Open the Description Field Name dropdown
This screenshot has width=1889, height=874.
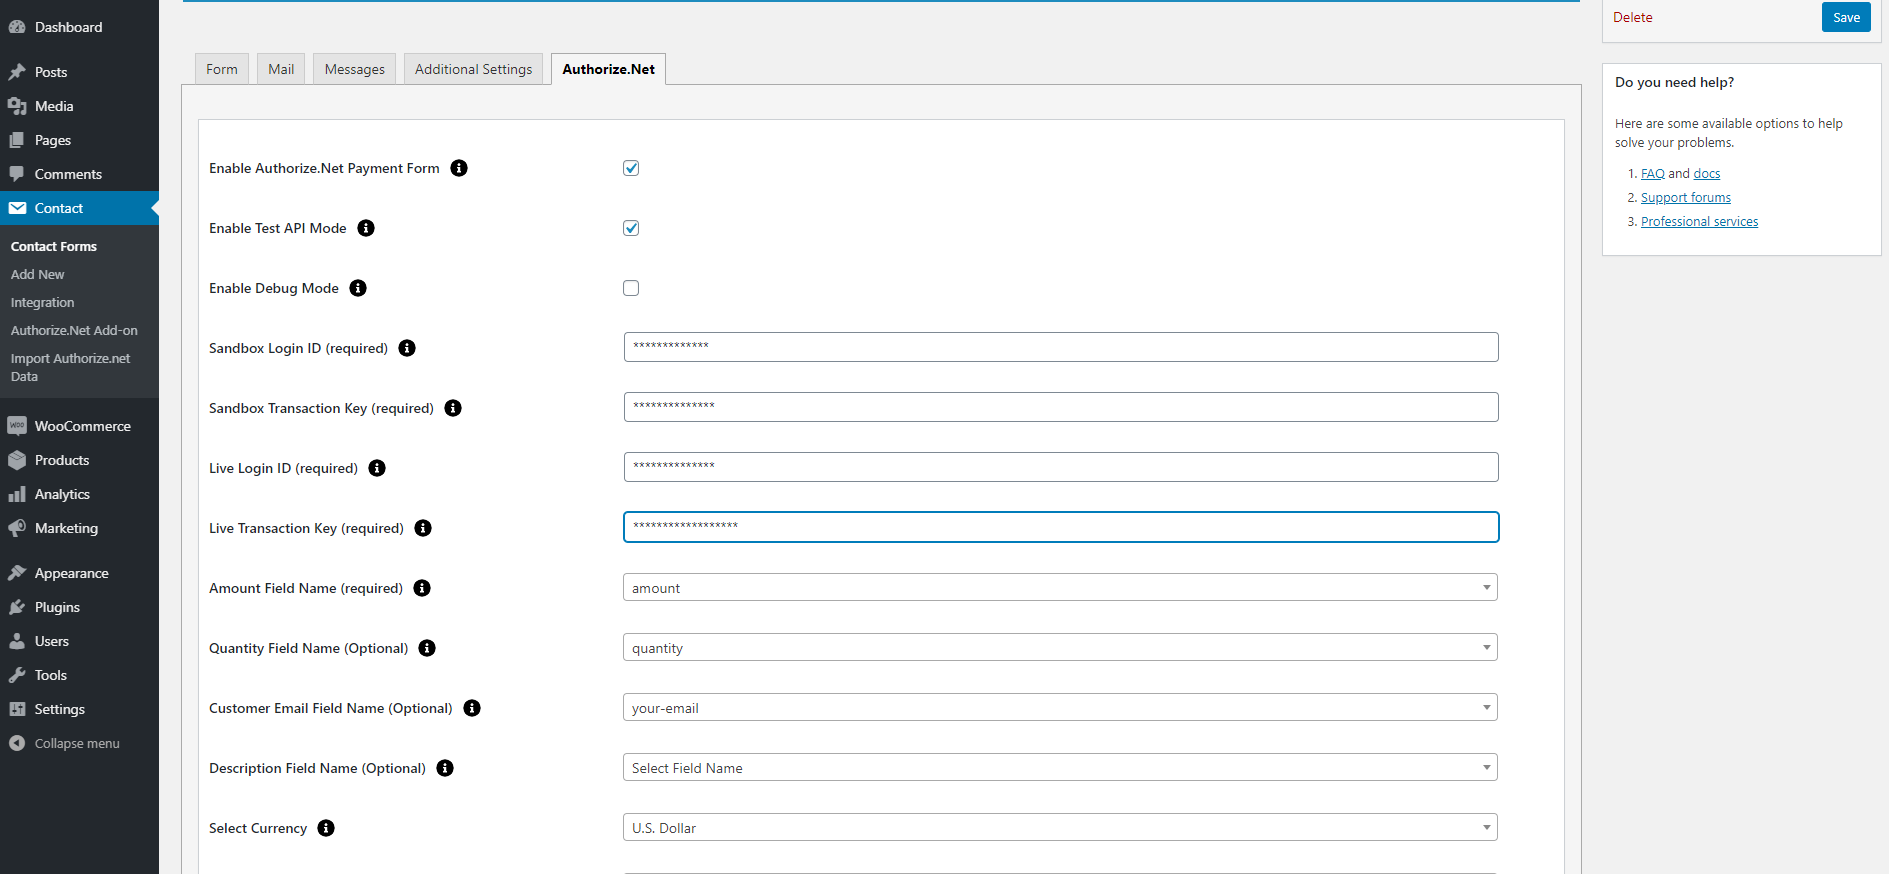coord(1060,768)
